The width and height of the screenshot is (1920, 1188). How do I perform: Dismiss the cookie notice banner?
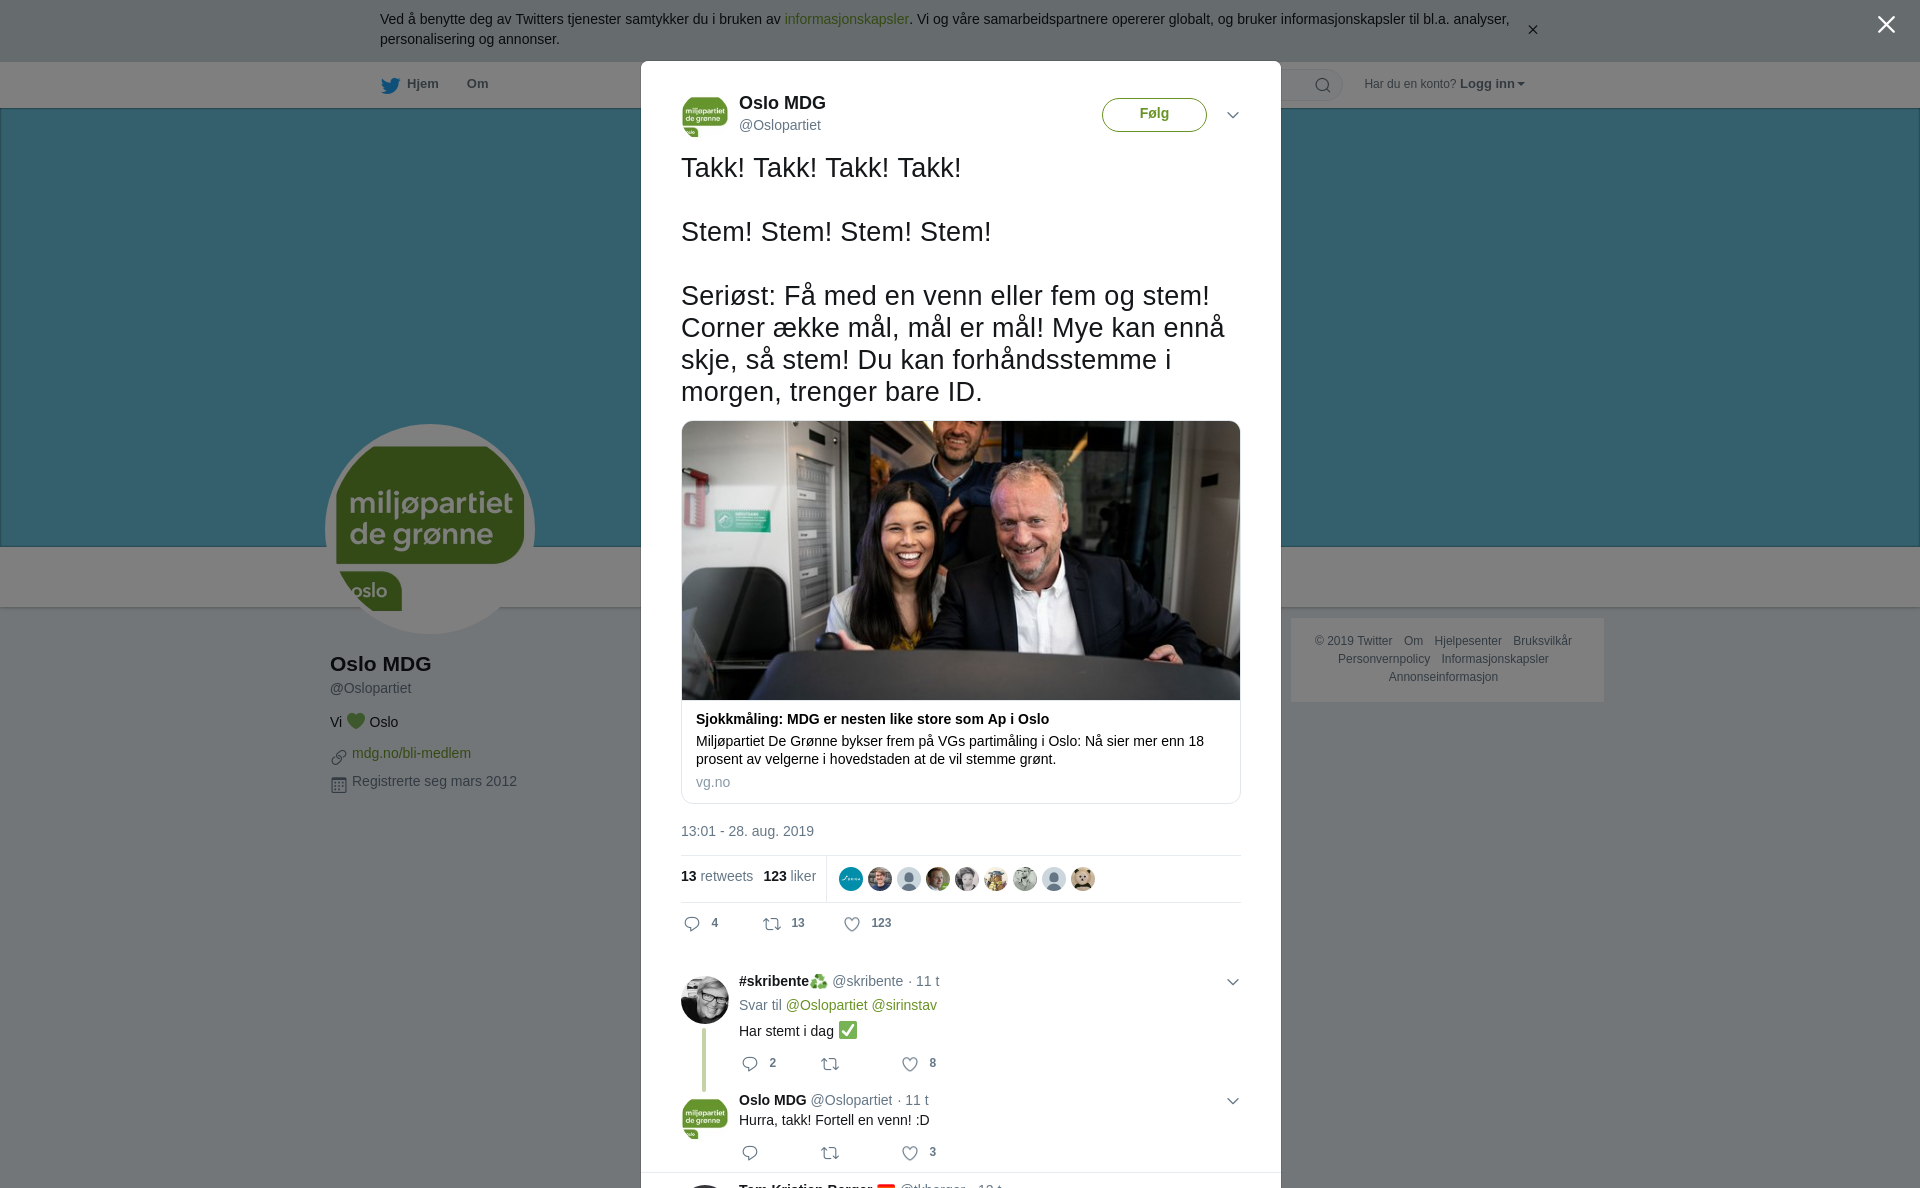click(x=1532, y=30)
